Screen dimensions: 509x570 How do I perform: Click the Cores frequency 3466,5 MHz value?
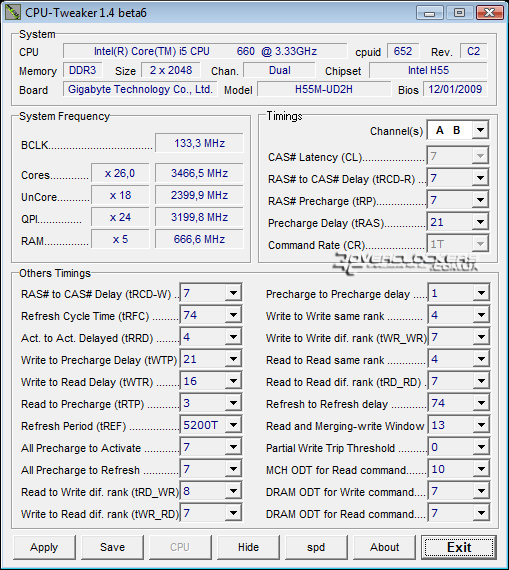click(x=199, y=173)
